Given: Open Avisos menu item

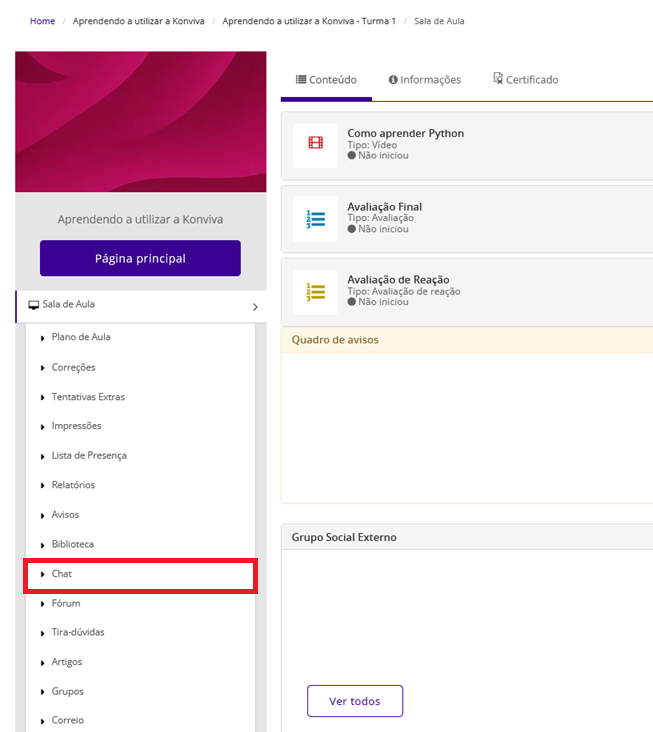Looking at the screenshot, I should (65, 514).
